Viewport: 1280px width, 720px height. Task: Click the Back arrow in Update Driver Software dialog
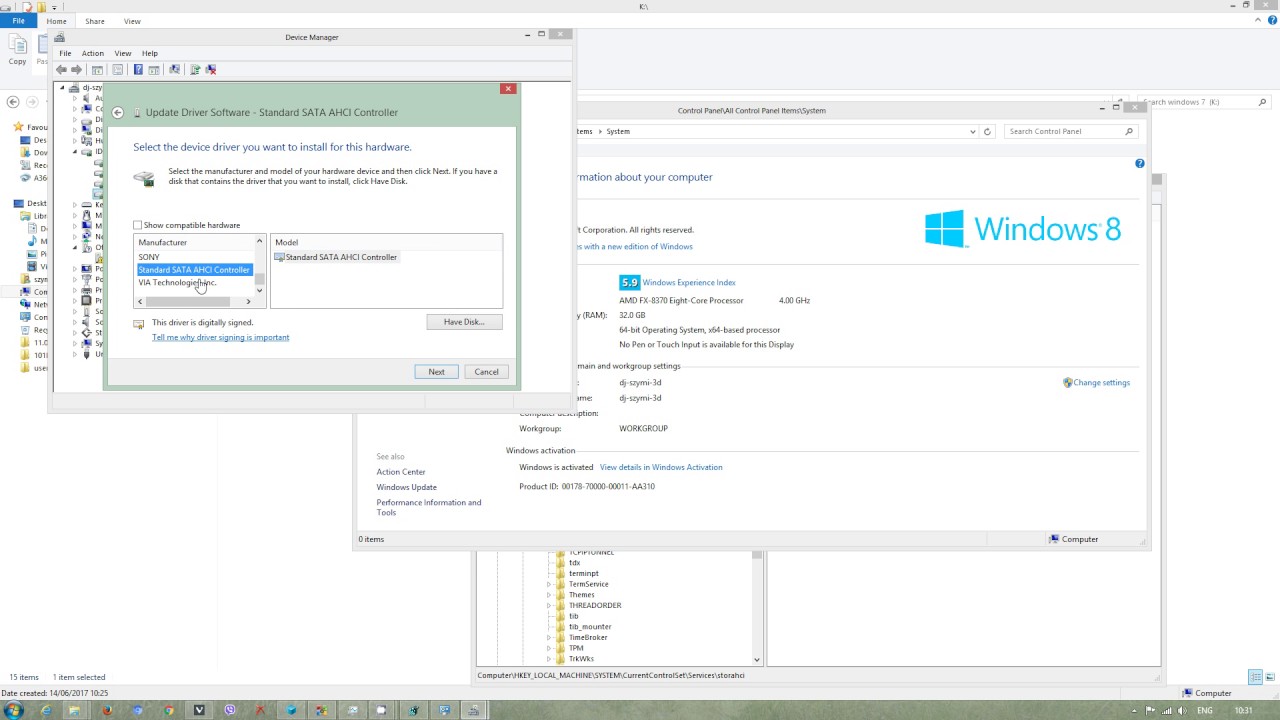118,113
